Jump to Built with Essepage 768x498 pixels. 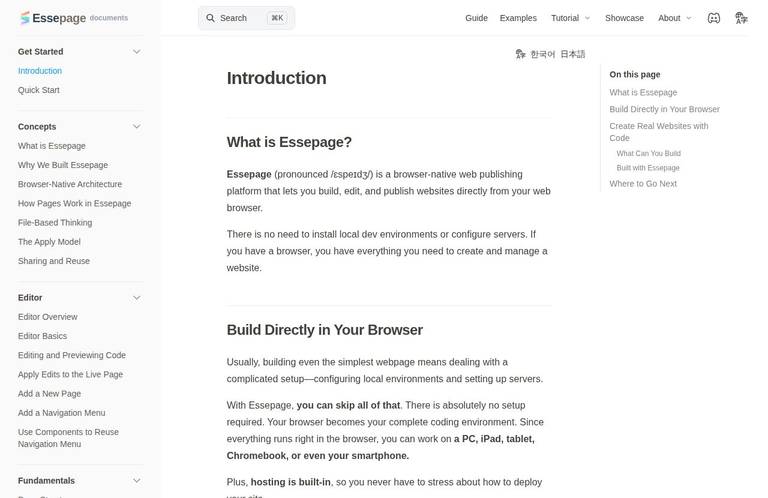(x=648, y=167)
